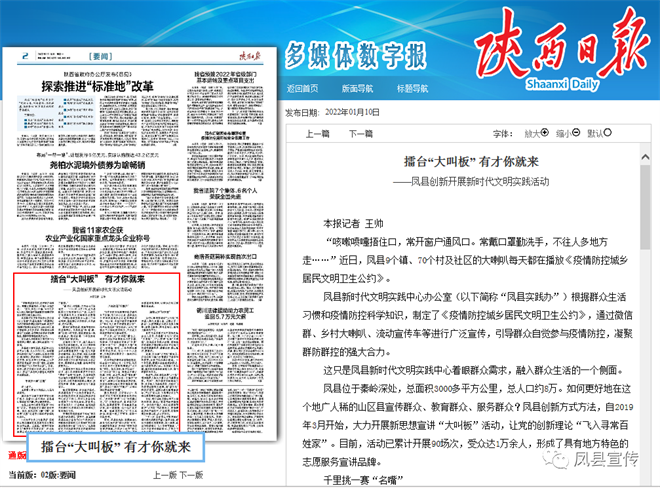The height and width of the screenshot is (488, 660).
Task: Go to next page edition 下一版
Action: click(191, 475)
